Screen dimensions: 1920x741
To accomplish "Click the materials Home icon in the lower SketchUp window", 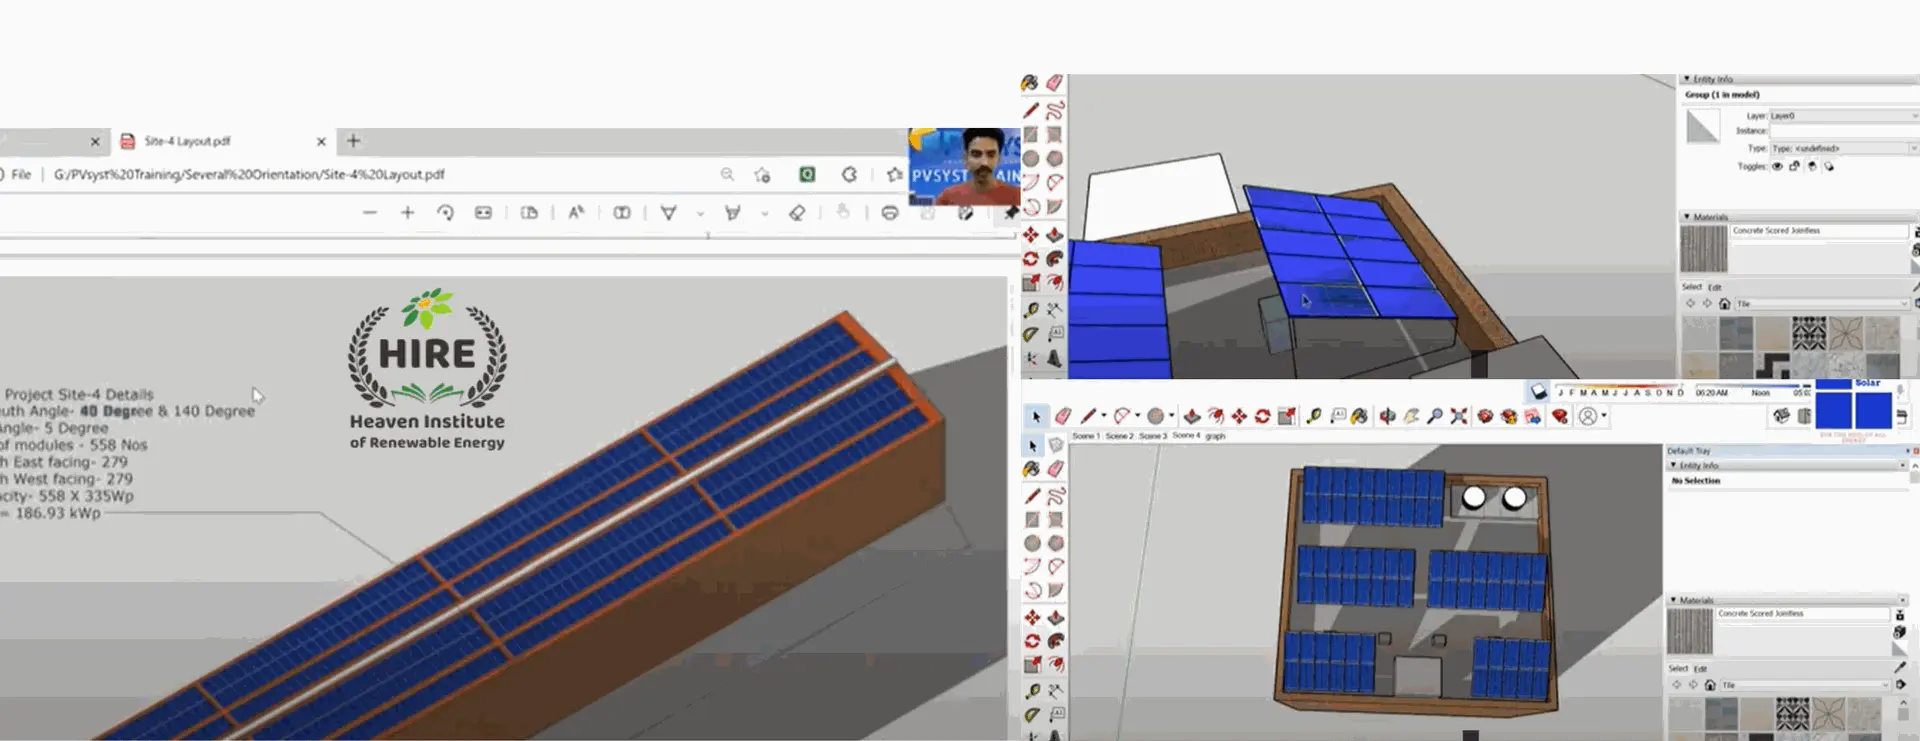I will point(1710,685).
